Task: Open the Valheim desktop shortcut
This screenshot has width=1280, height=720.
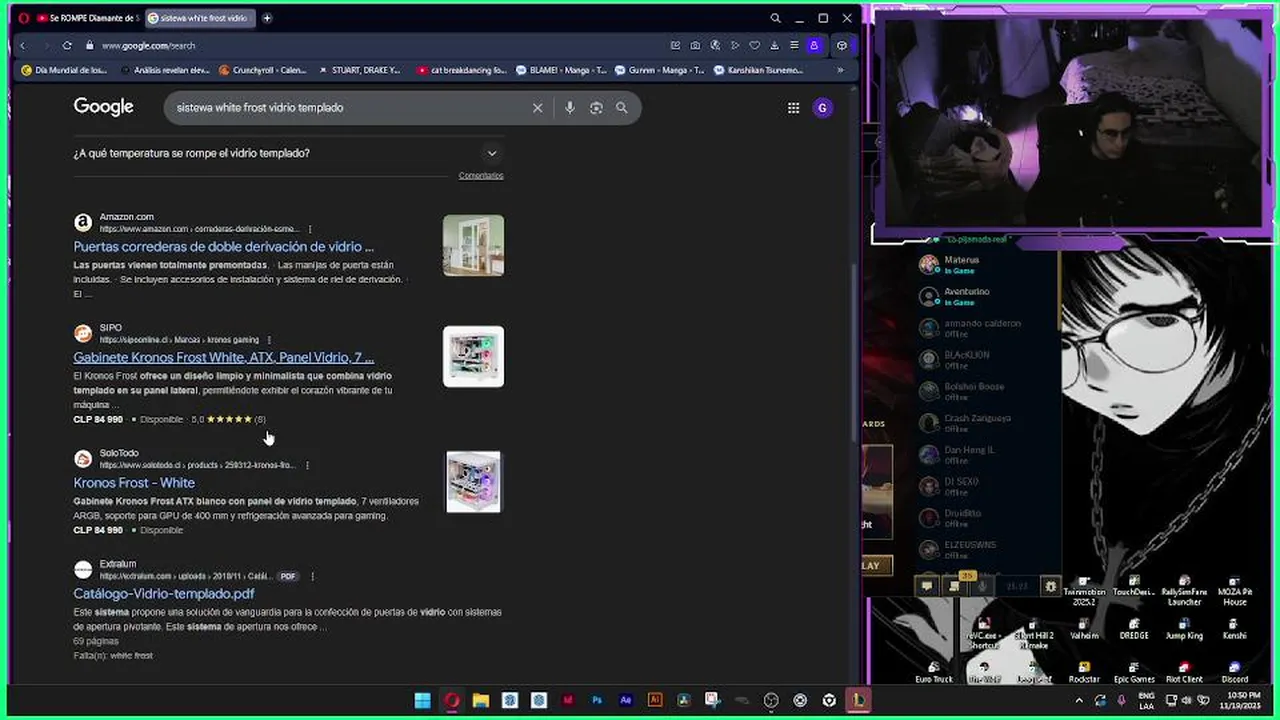Action: (1084, 627)
